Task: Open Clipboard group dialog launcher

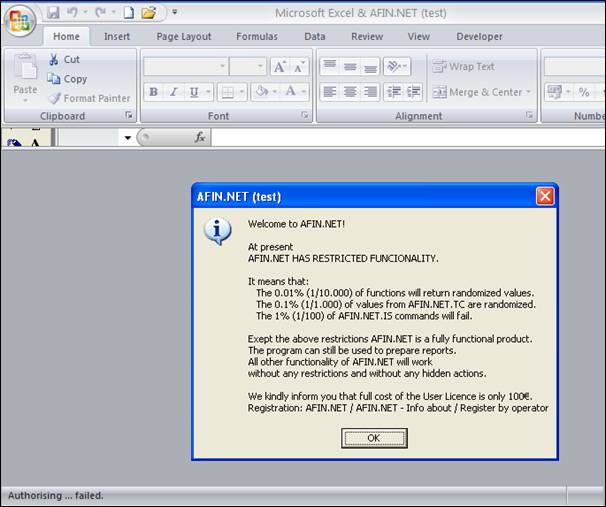Action: pyautogui.click(x=129, y=115)
